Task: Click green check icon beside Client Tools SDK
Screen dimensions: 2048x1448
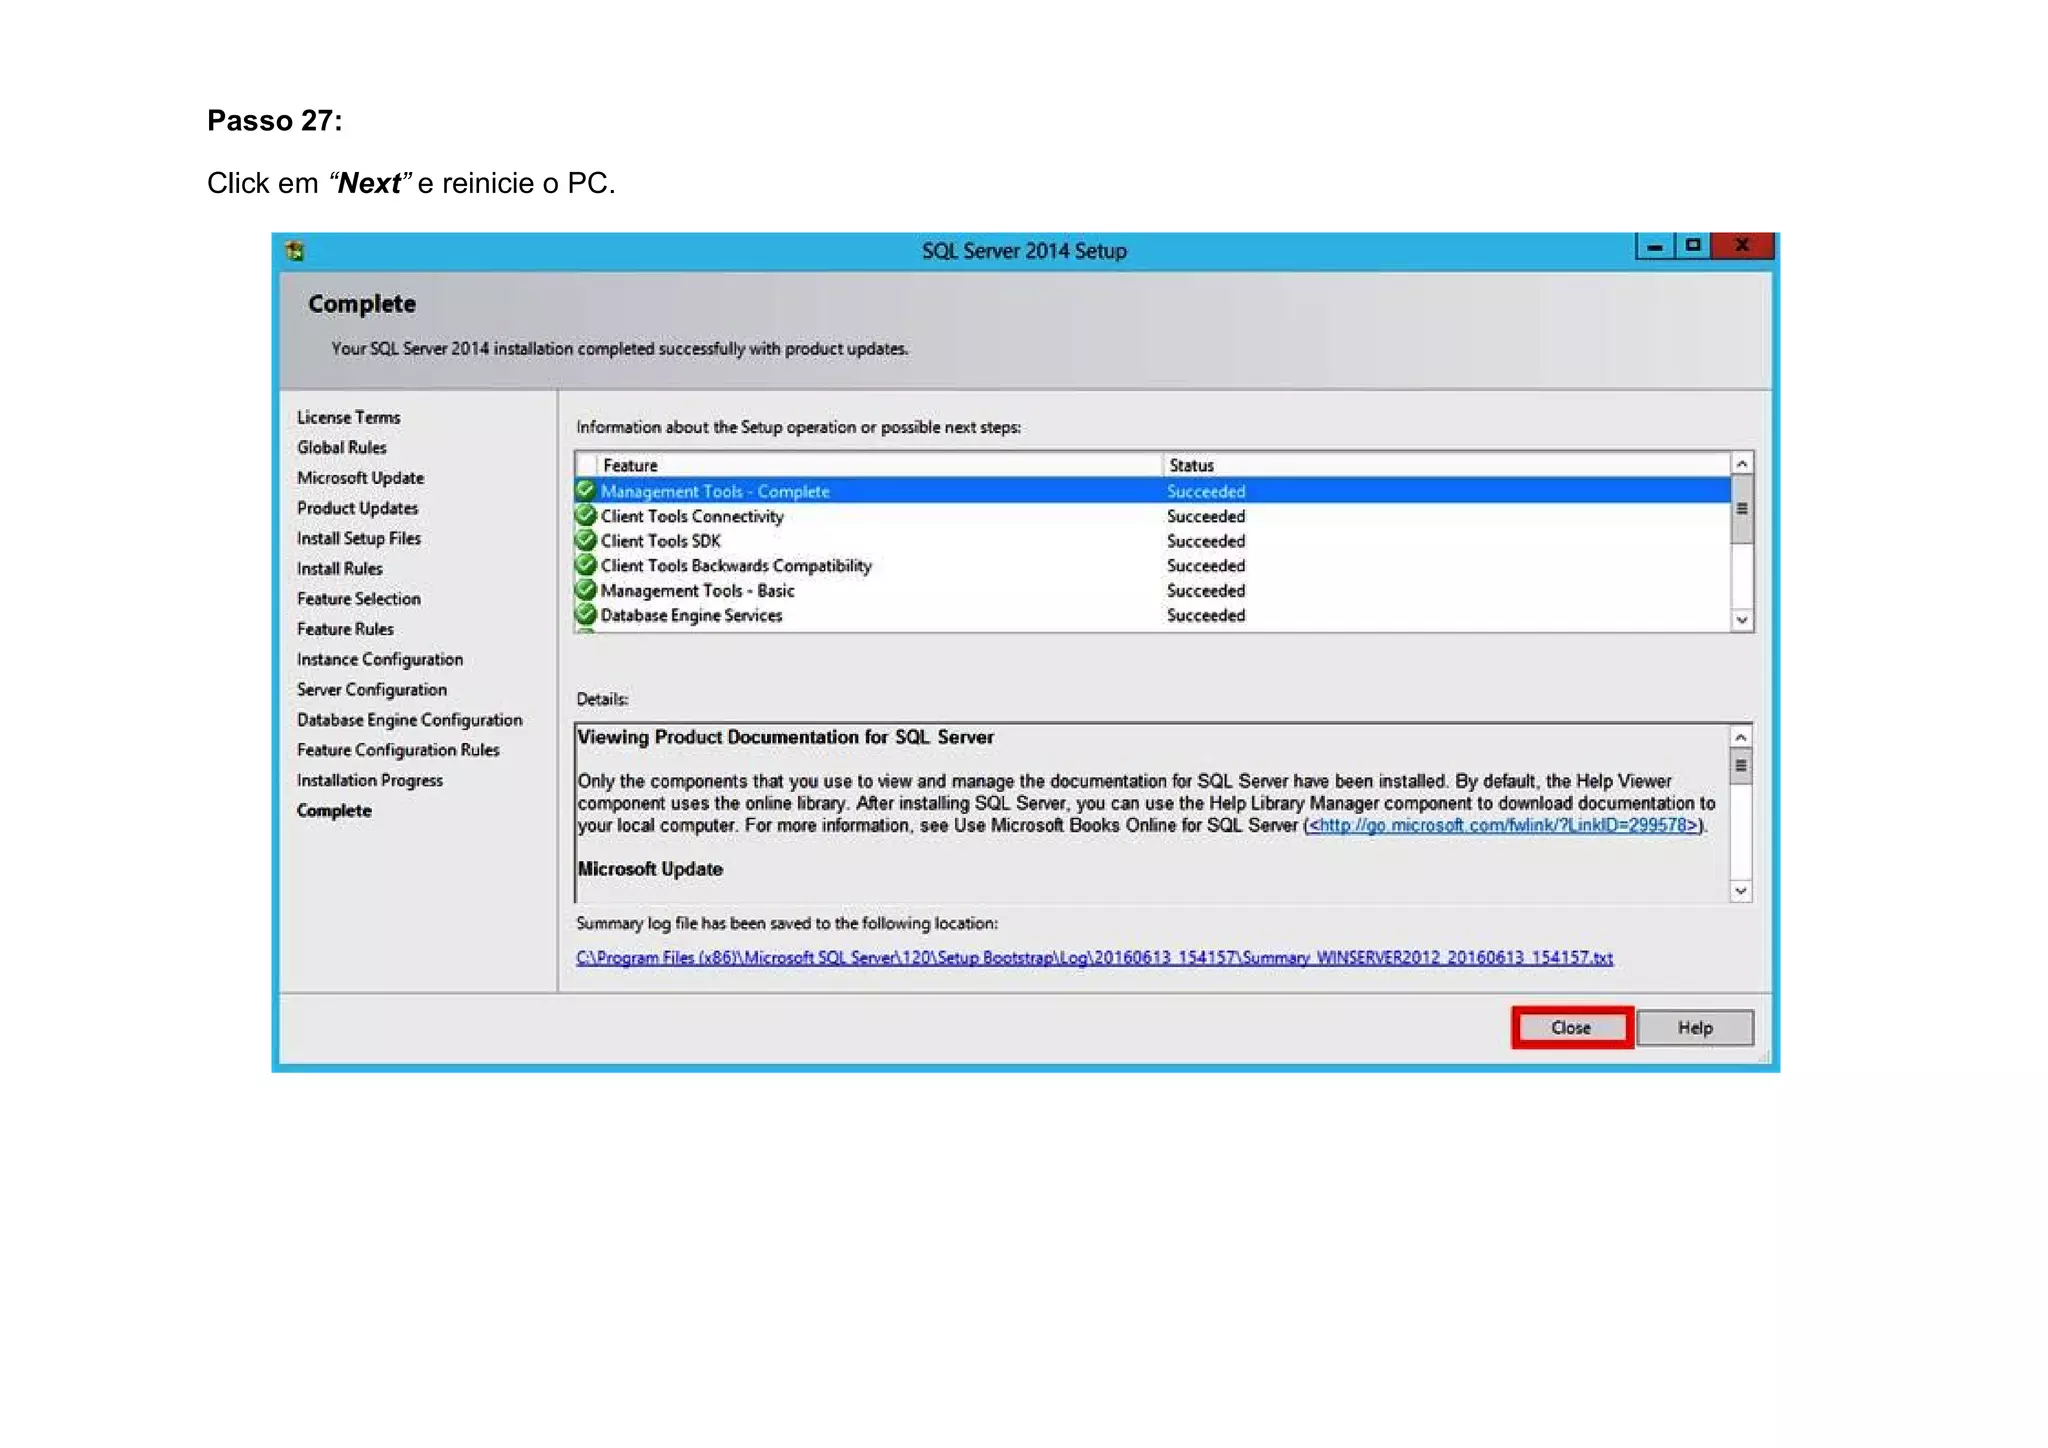Action: (586, 540)
